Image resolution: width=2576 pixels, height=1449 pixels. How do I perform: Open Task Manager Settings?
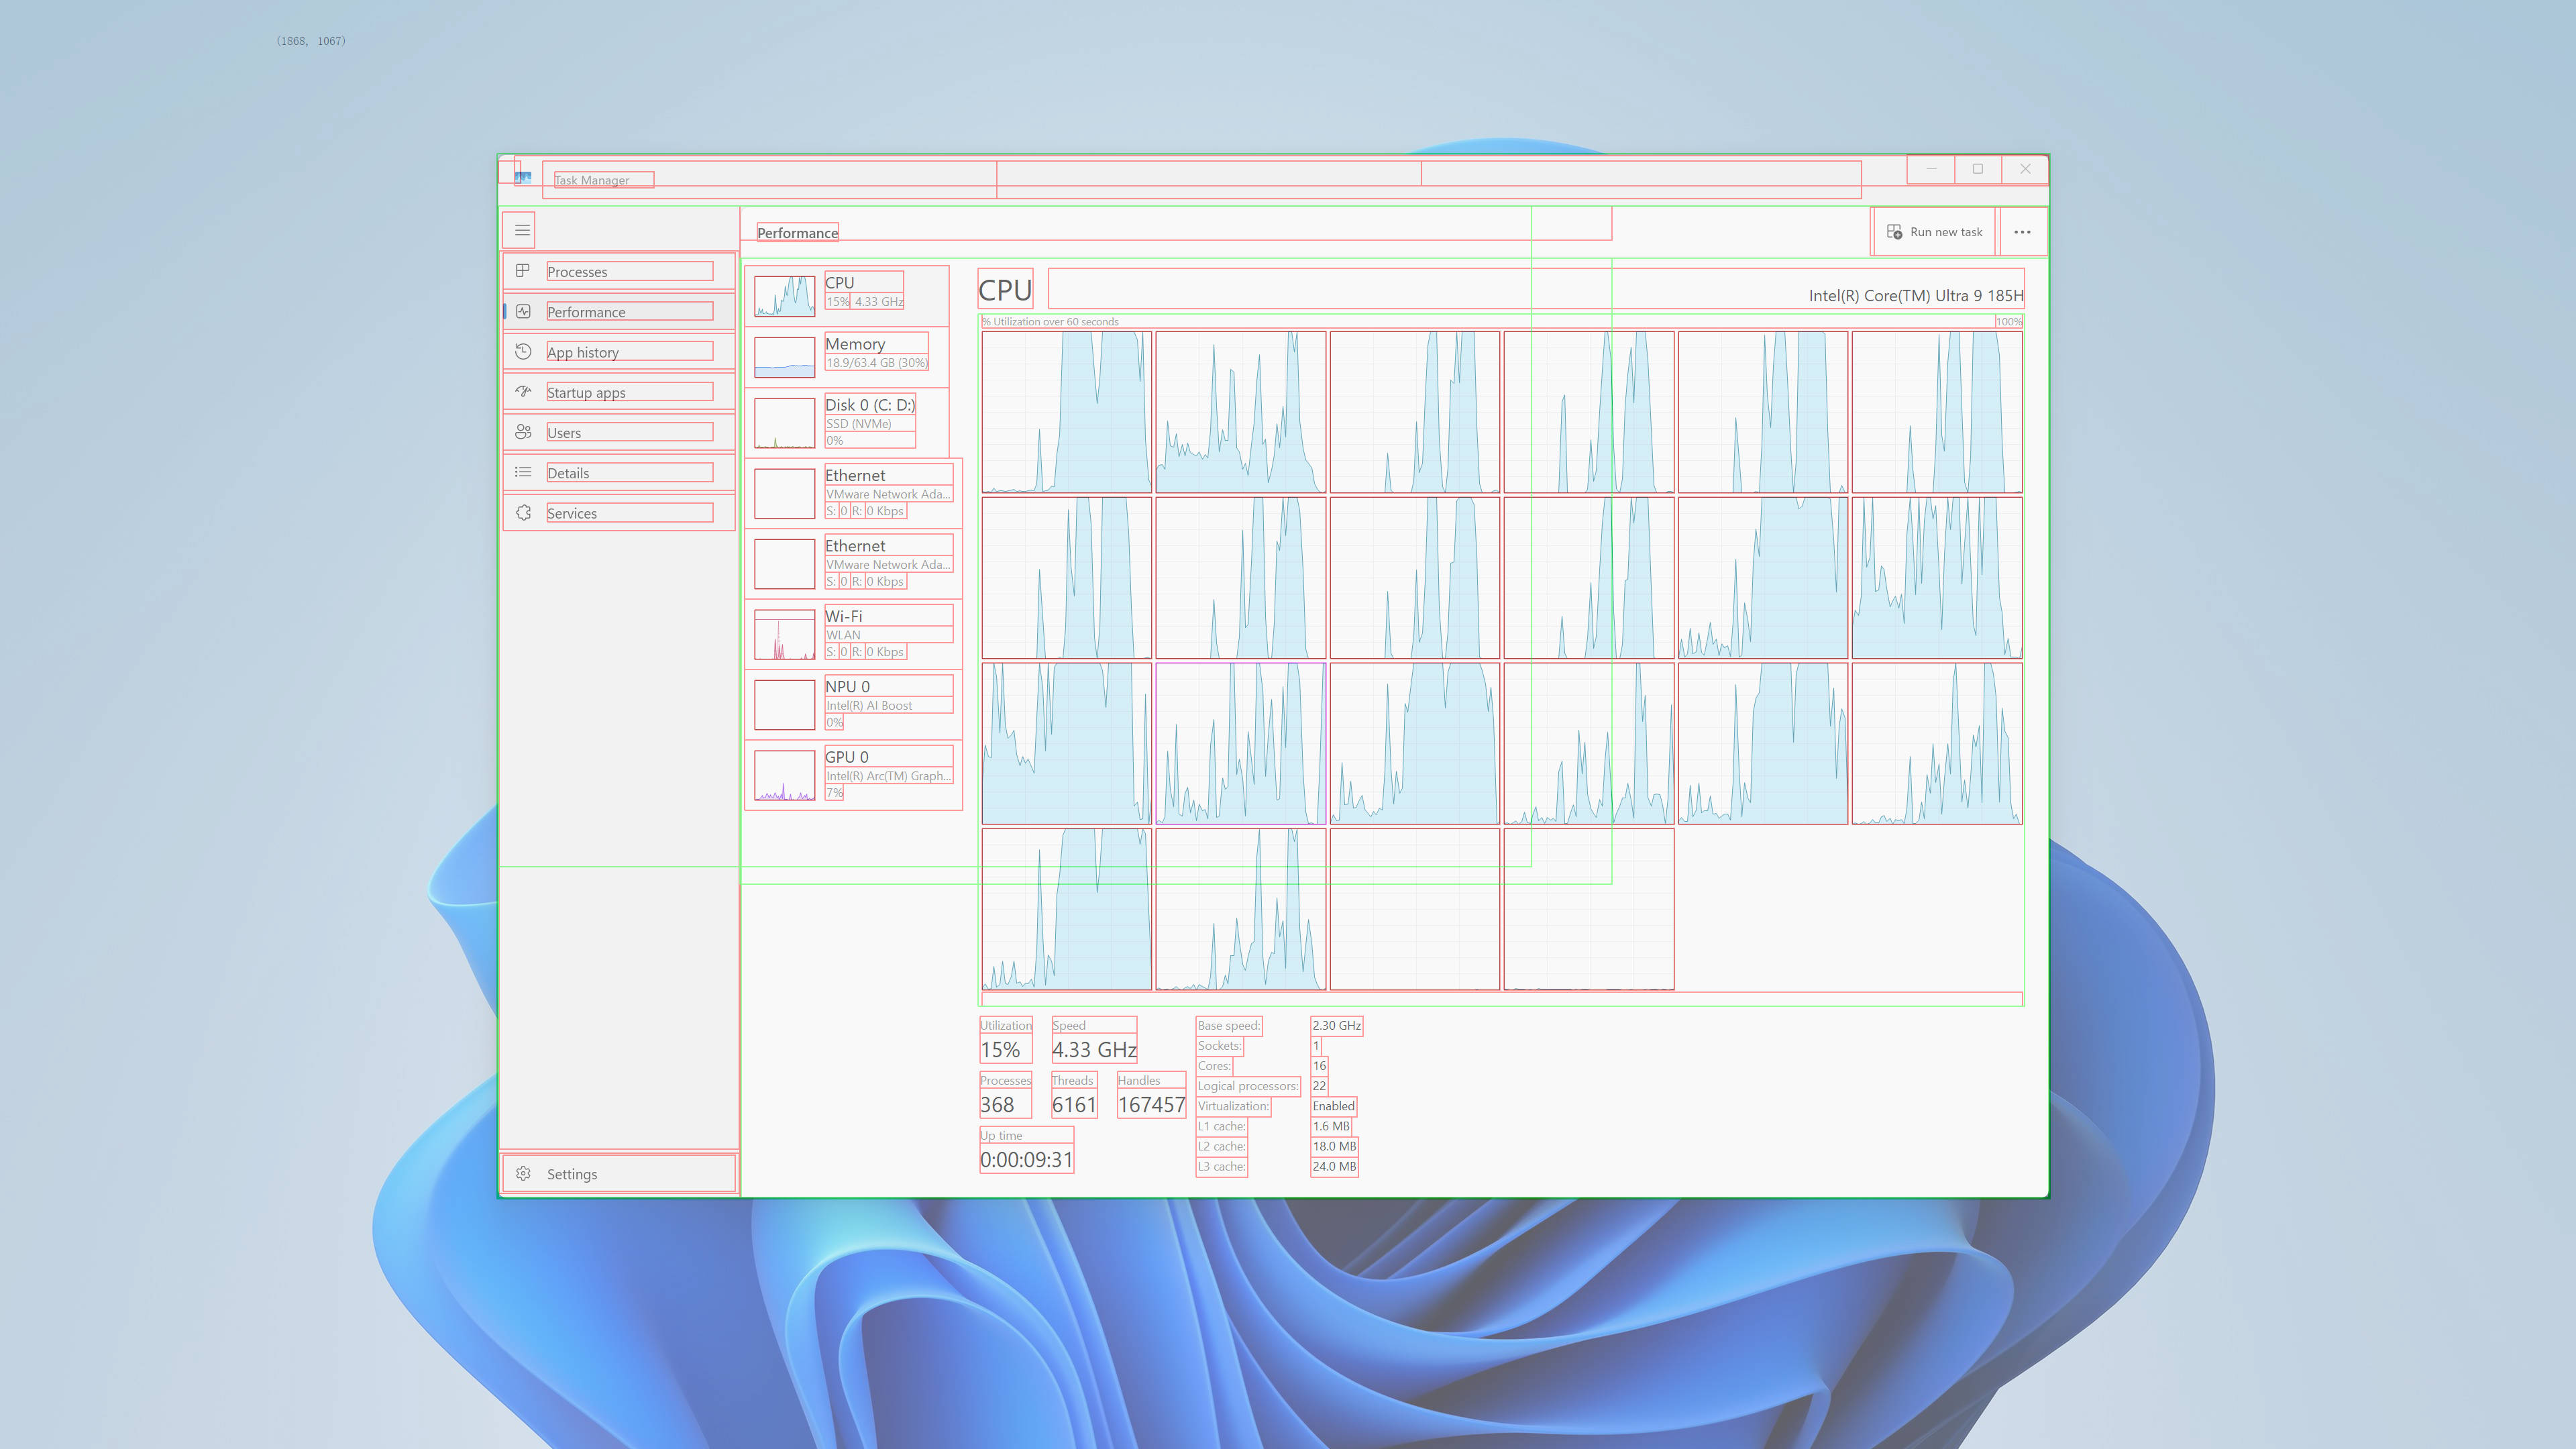tap(619, 1174)
